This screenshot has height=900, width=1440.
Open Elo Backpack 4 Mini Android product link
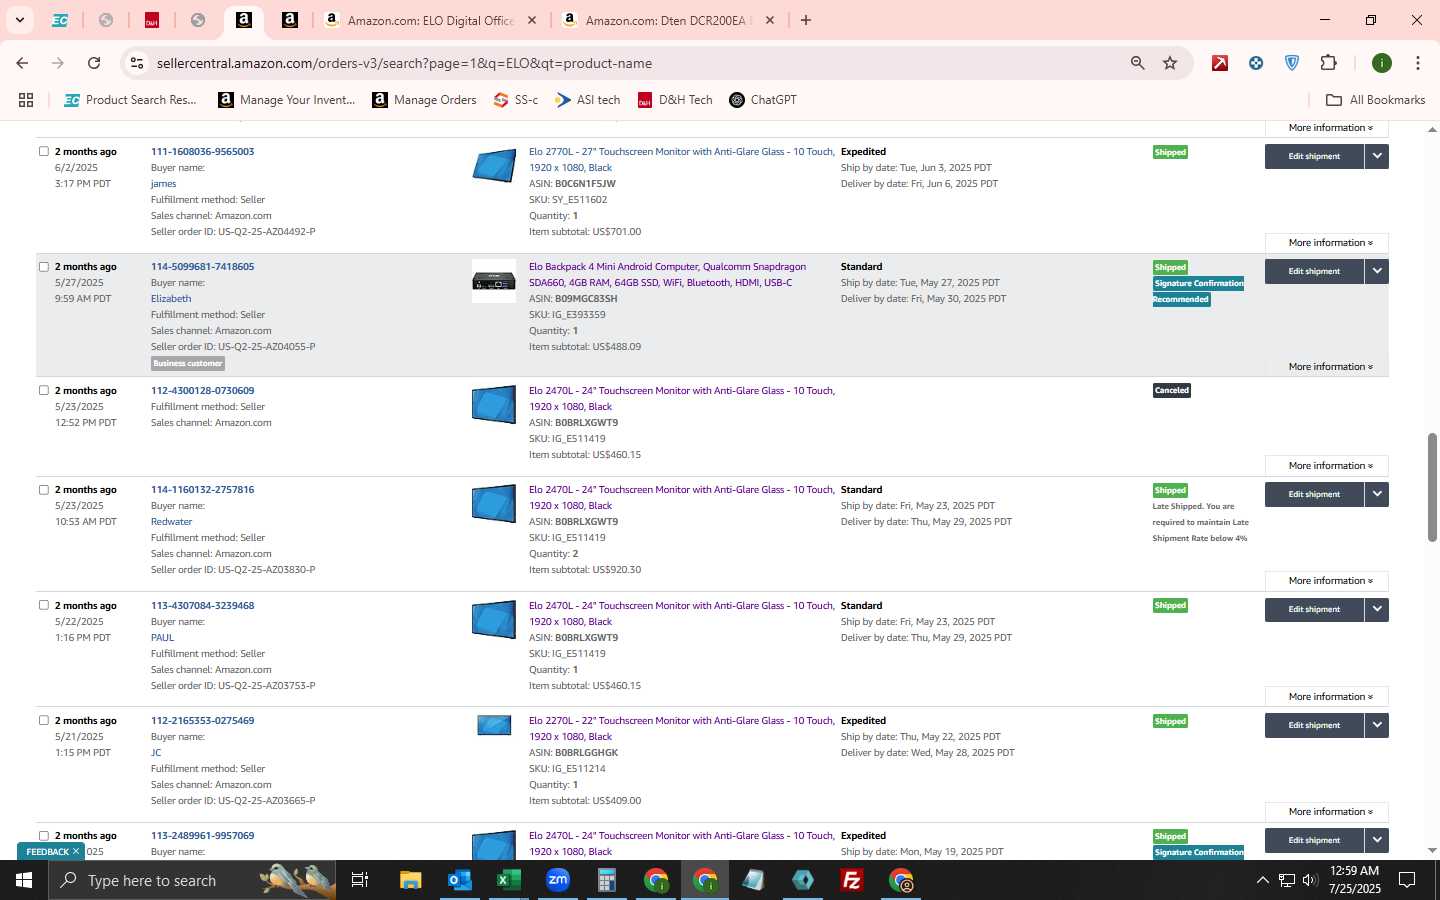pos(667,275)
